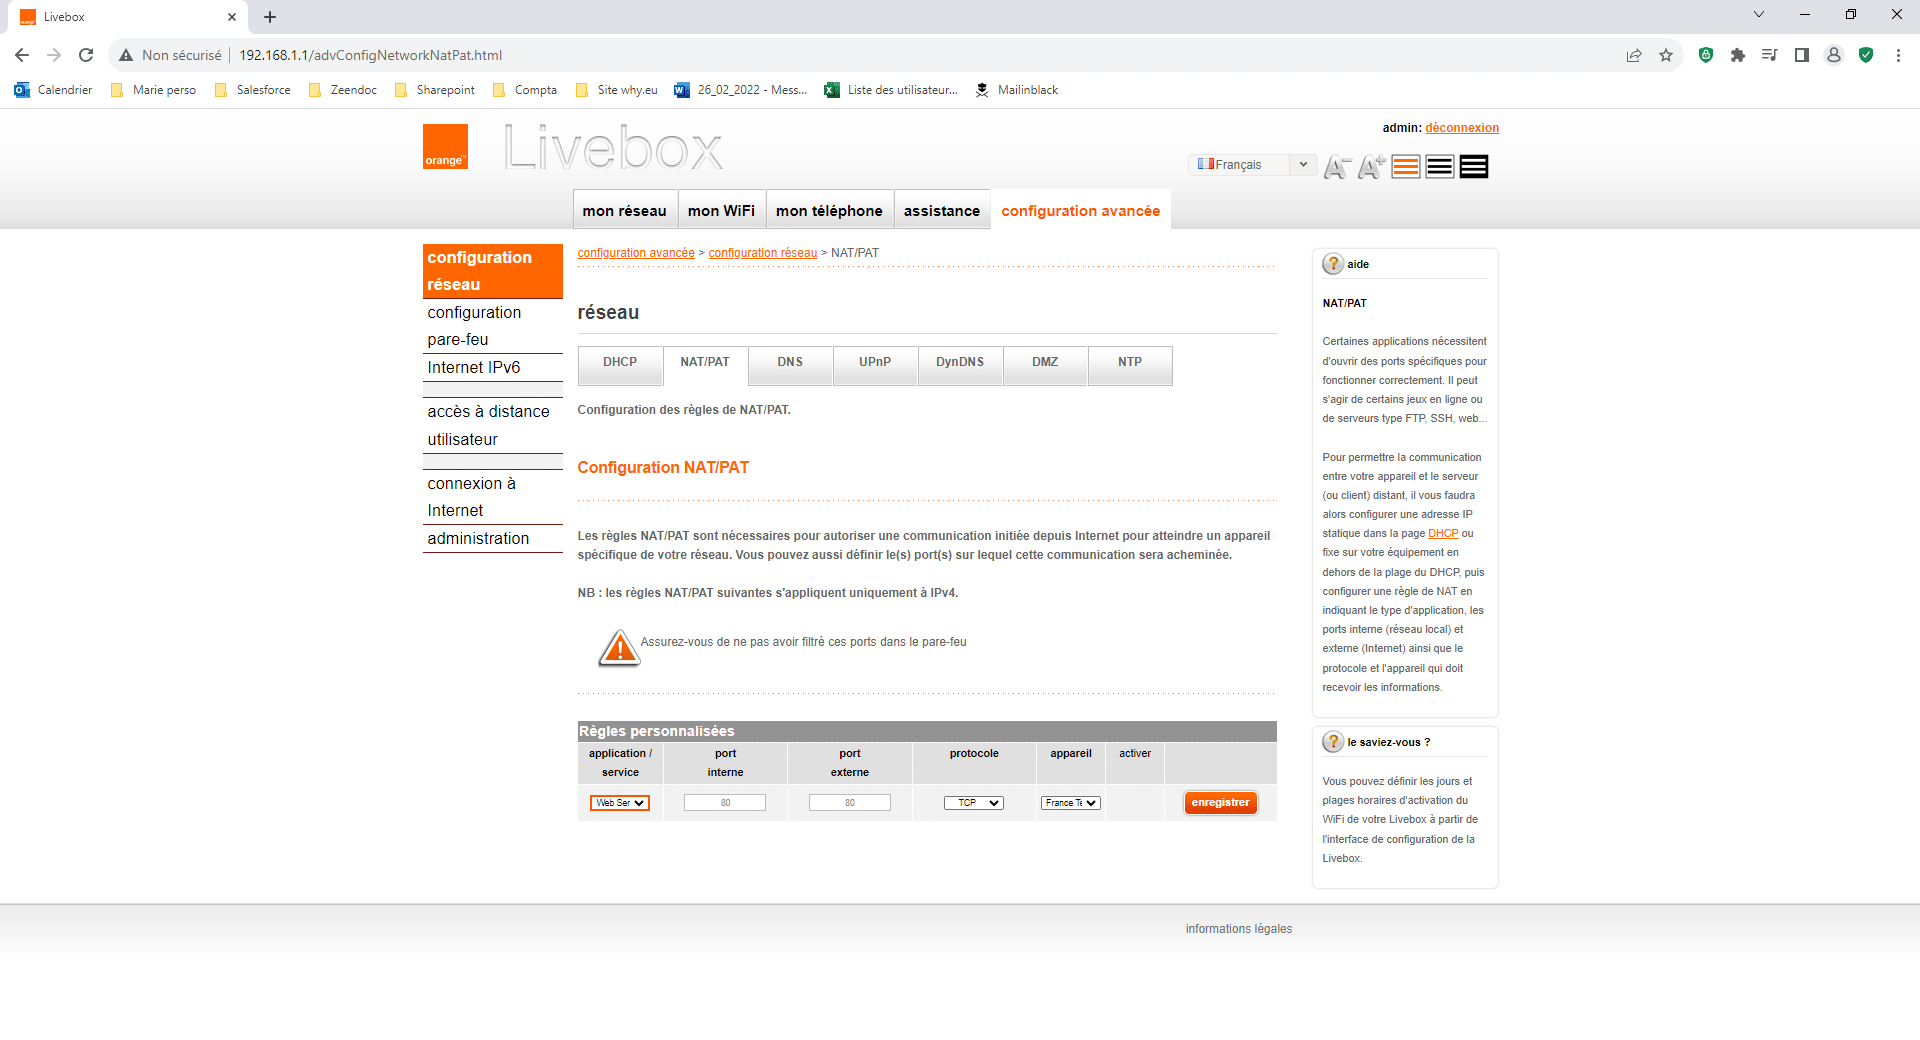The width and height of the screenshot is (1920, 1040).
Task: Click the Orange logo
Action: click(445, 146)
